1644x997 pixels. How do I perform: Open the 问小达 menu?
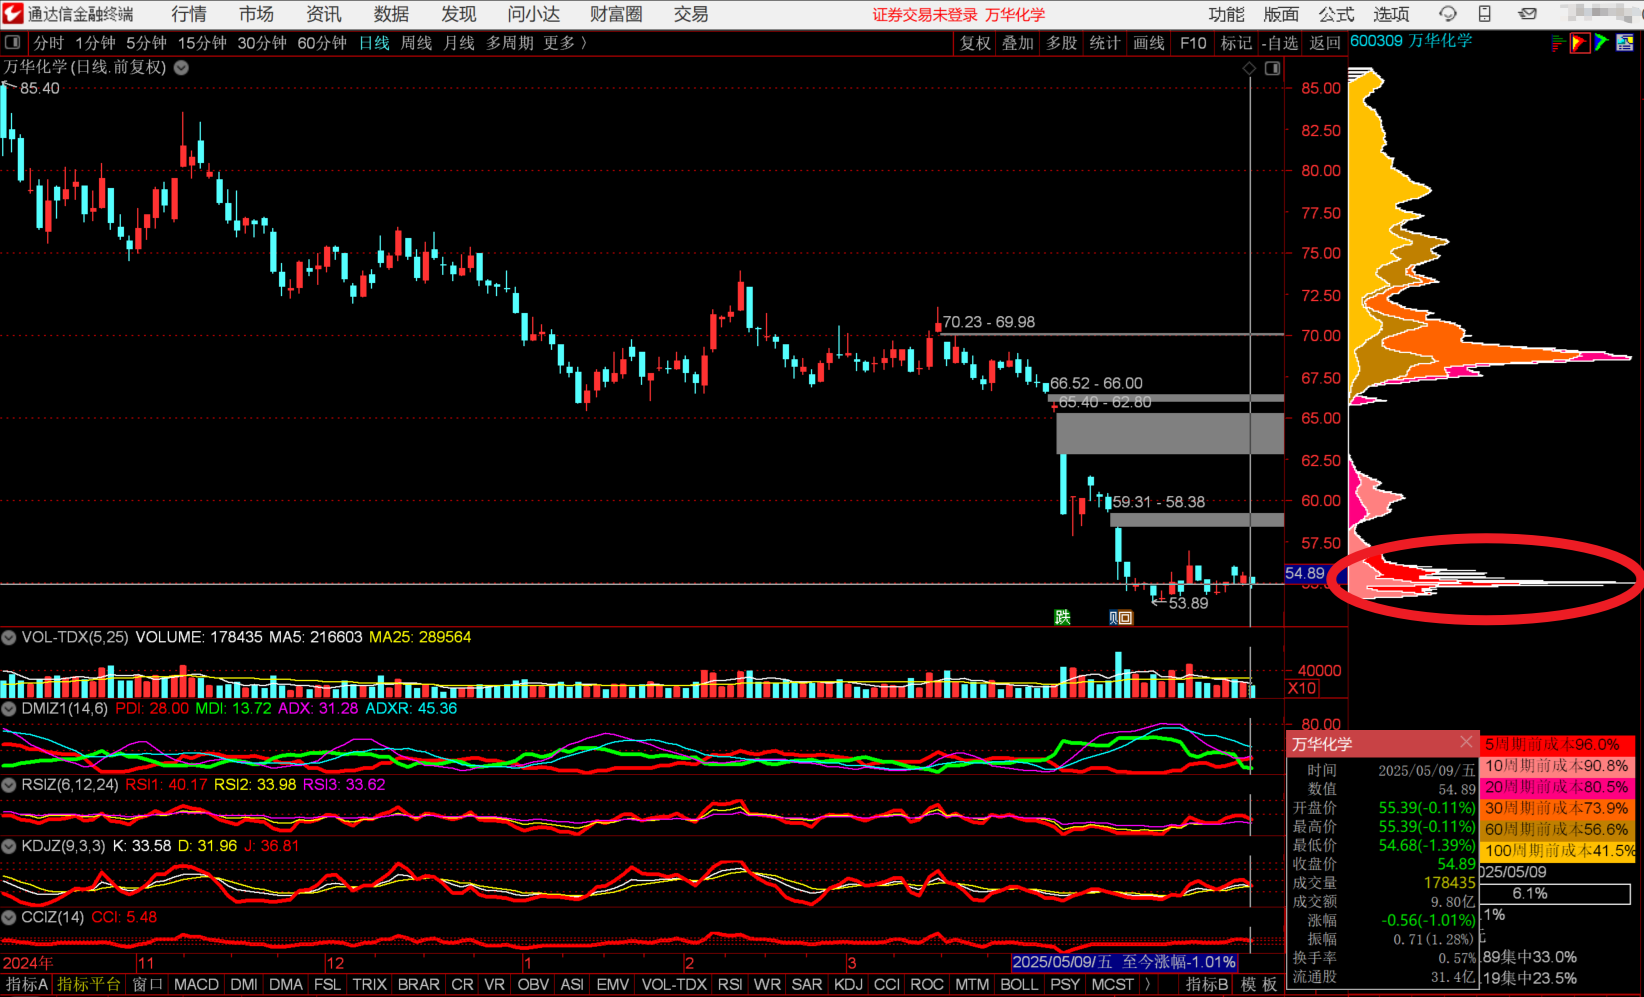tap(533, 14)
